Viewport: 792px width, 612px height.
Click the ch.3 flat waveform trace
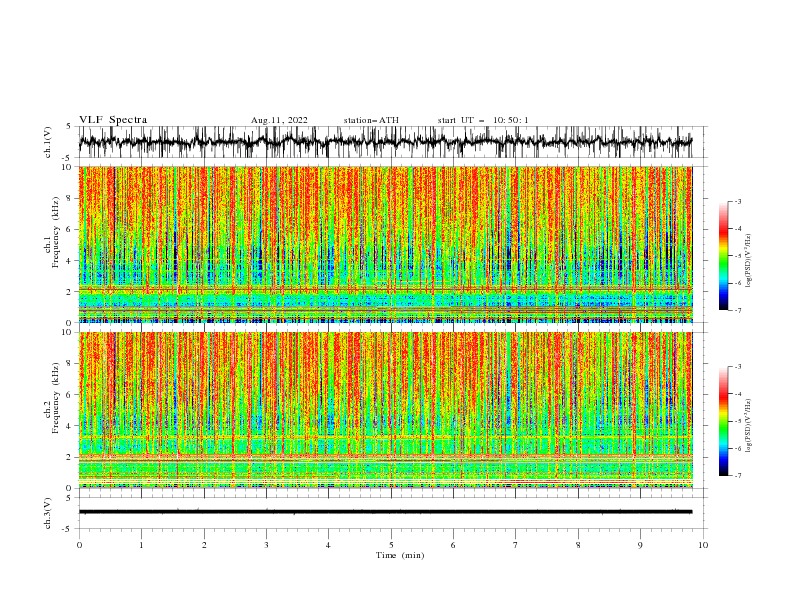coord(385,512)
